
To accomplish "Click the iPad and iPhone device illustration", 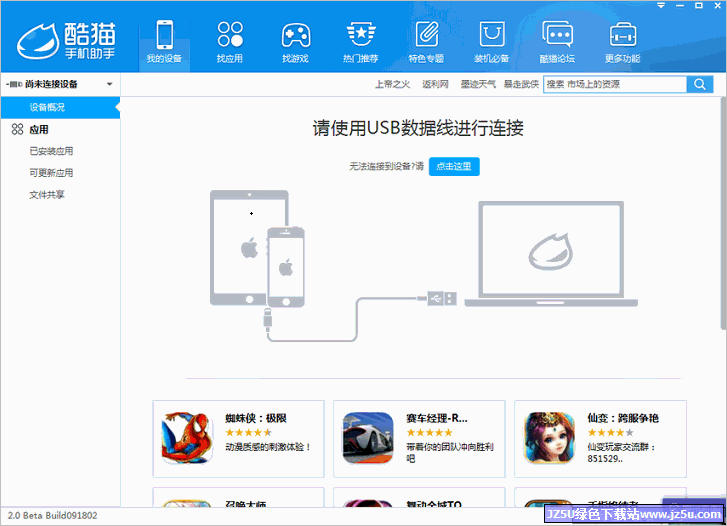I will pyautogui.click(x=257, y=249).
